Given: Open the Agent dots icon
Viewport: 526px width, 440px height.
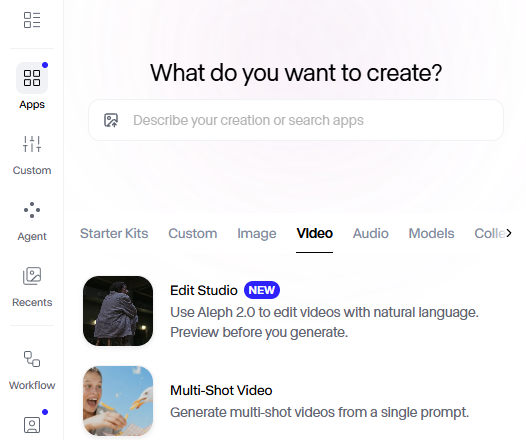Looking at the screenshot, I should pos(32,210).
